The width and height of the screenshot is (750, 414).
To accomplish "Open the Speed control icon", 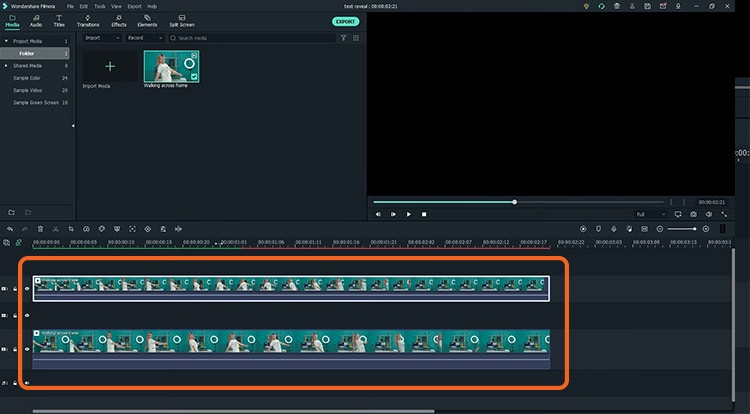I will point(86,229).
